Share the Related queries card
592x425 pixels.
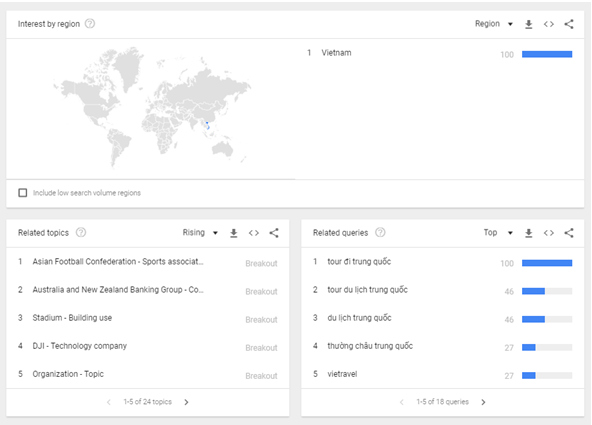point(569,233)
